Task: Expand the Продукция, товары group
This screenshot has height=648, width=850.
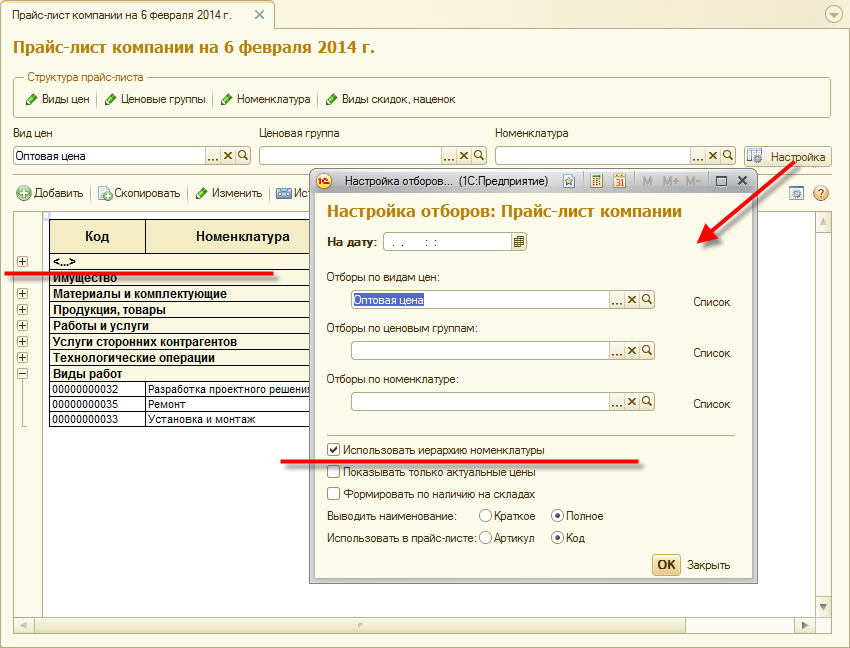Action: coord(22,310)
